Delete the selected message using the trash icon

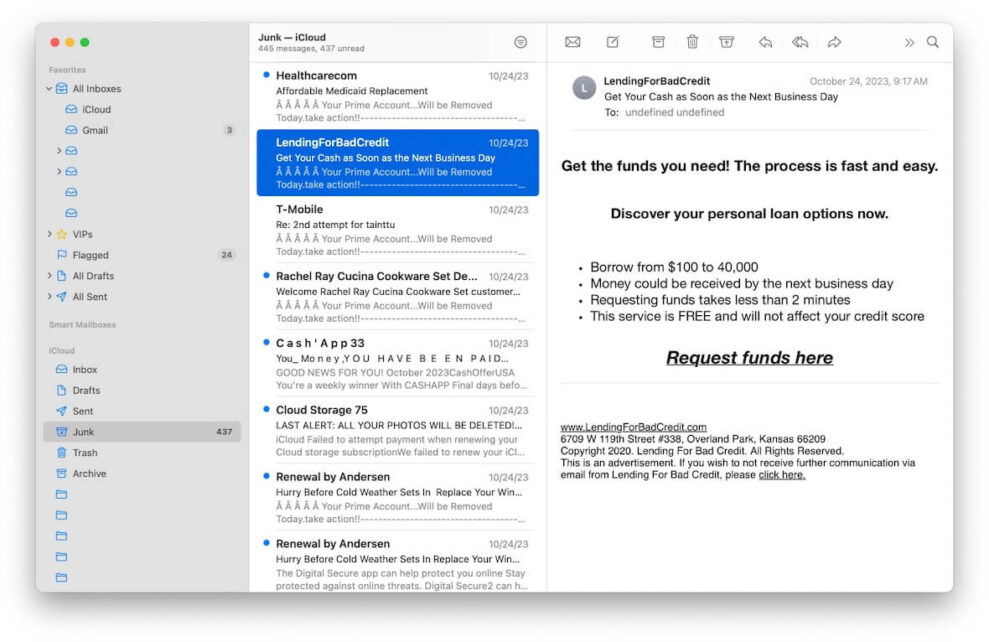tap(692, 42)
